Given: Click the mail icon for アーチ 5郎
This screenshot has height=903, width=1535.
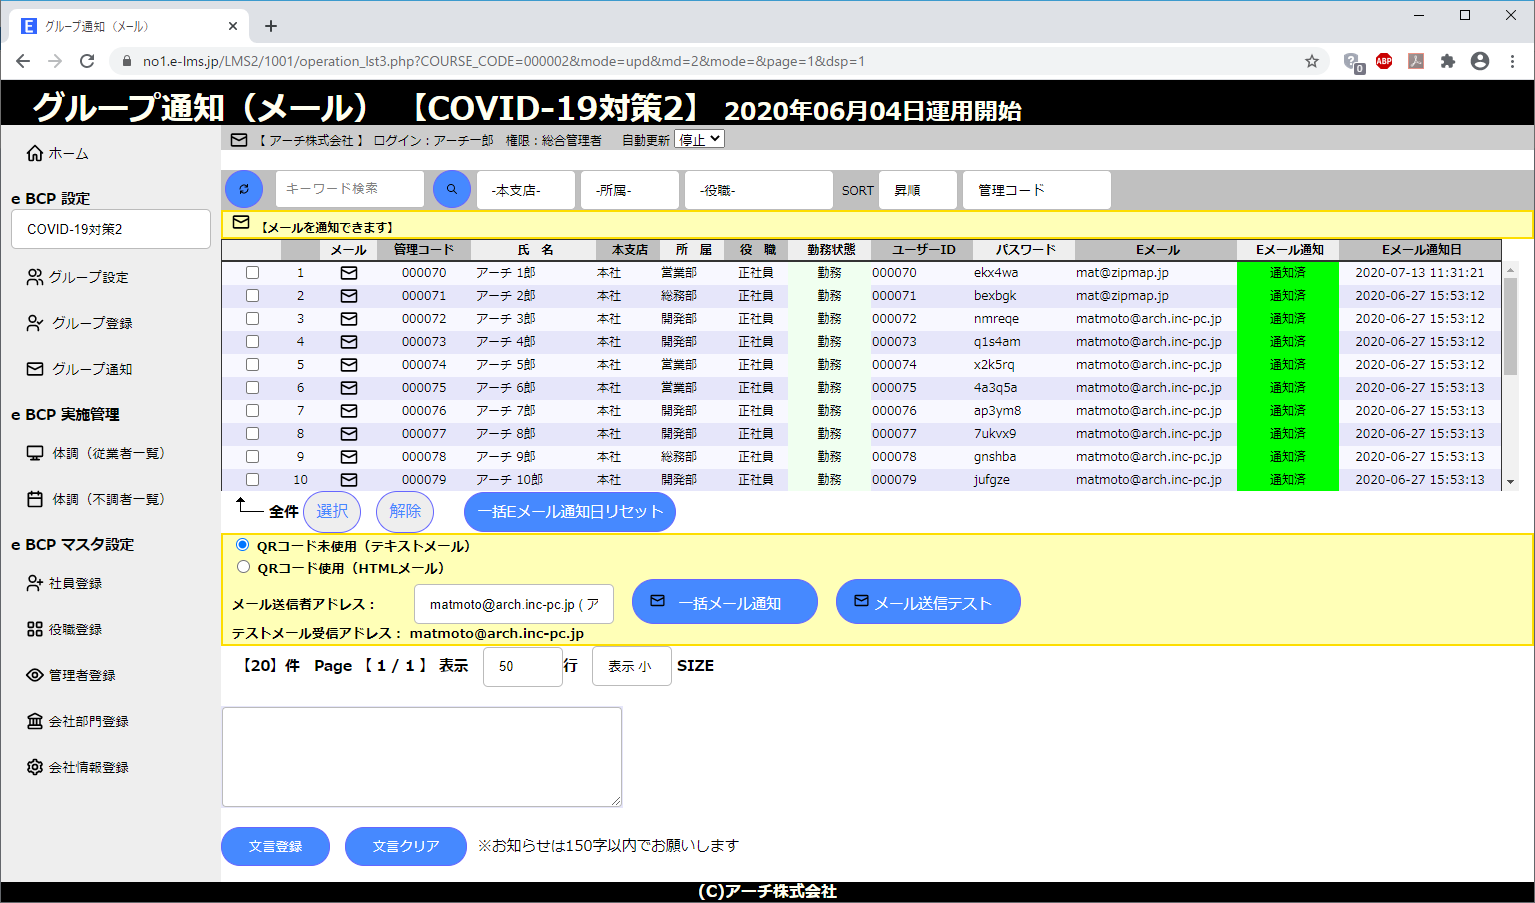Looking at the screenshot, I should [x=349, y=365].
